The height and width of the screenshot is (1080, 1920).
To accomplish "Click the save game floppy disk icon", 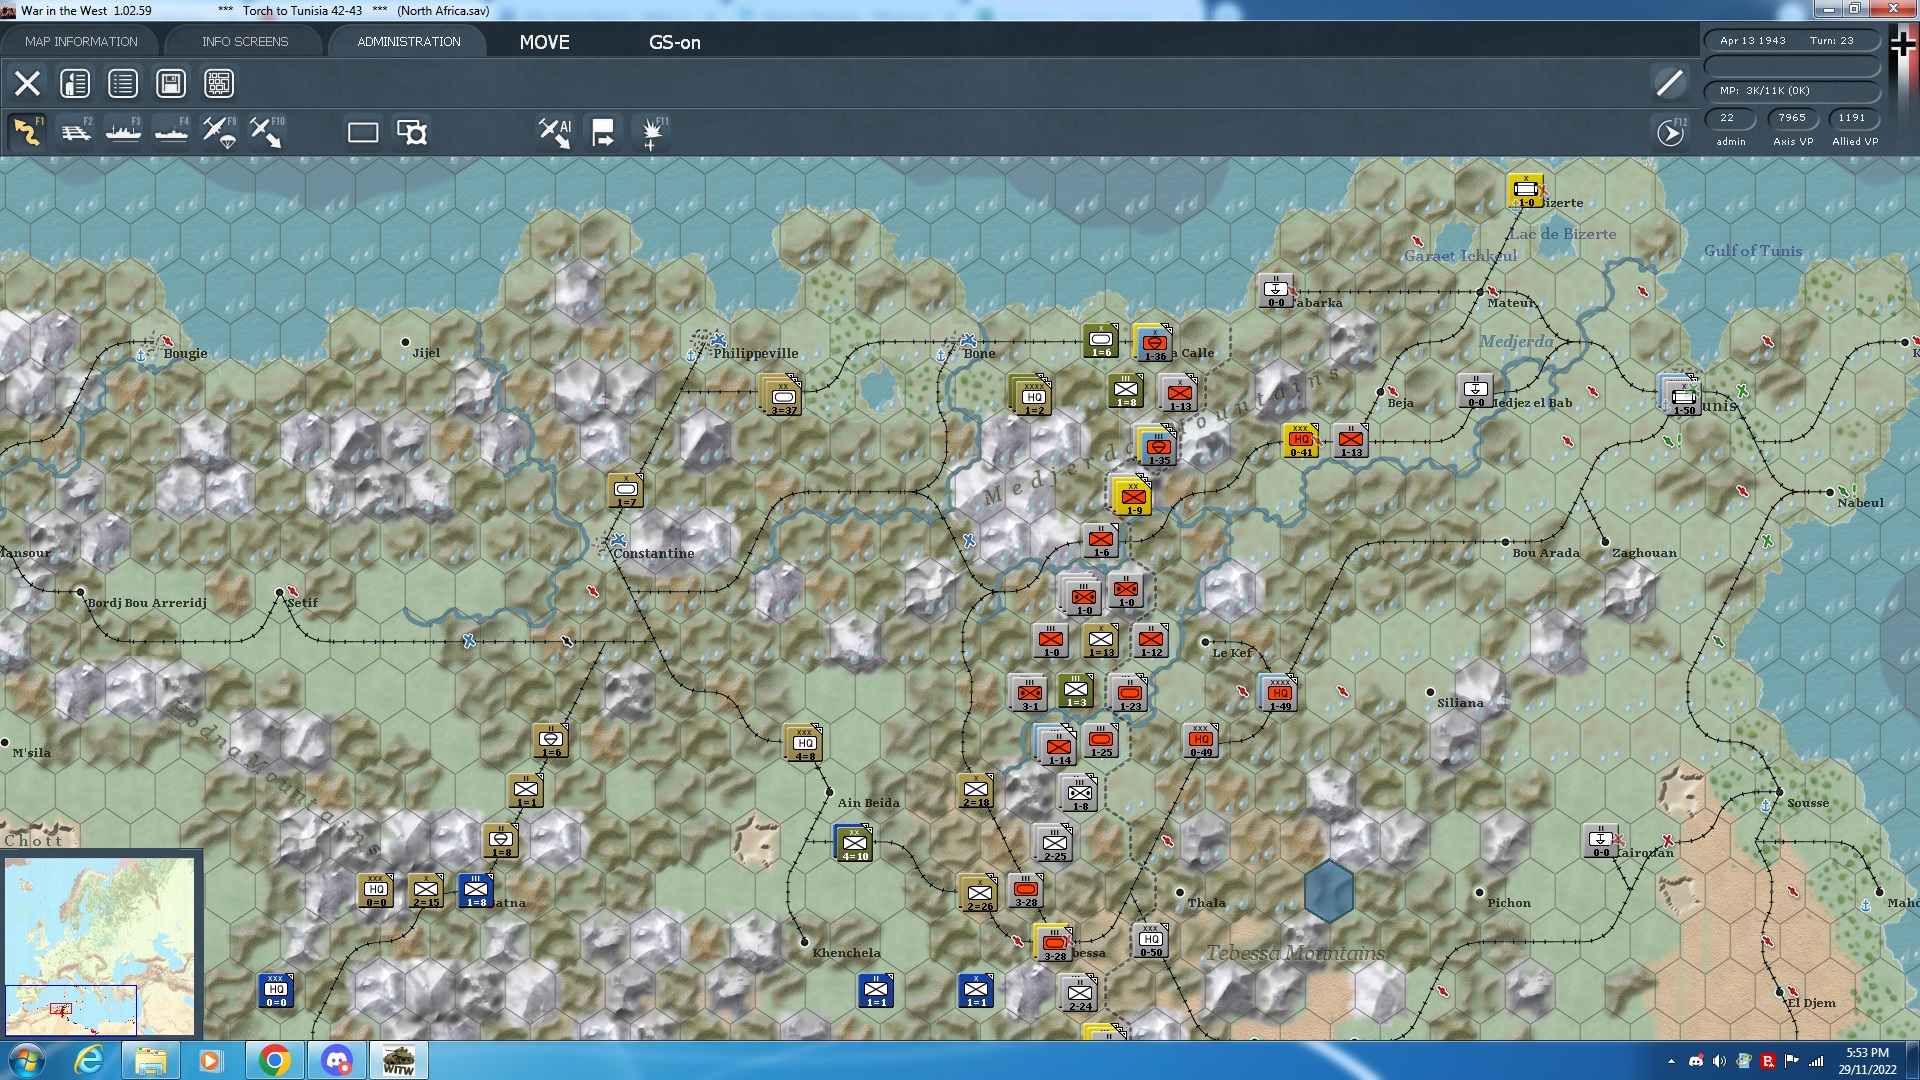I will click(171, 83).
